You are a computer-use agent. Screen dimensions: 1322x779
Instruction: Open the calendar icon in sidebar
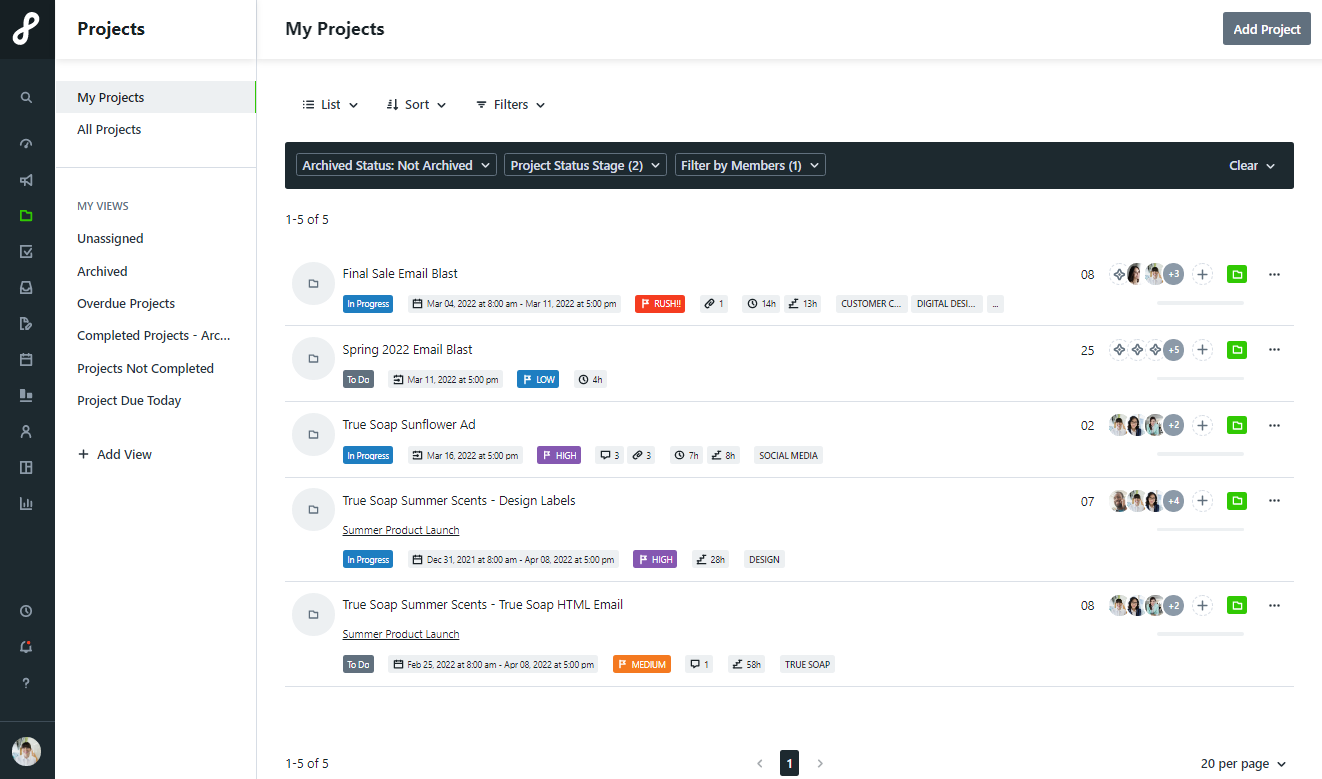click(x=27, y=359)
